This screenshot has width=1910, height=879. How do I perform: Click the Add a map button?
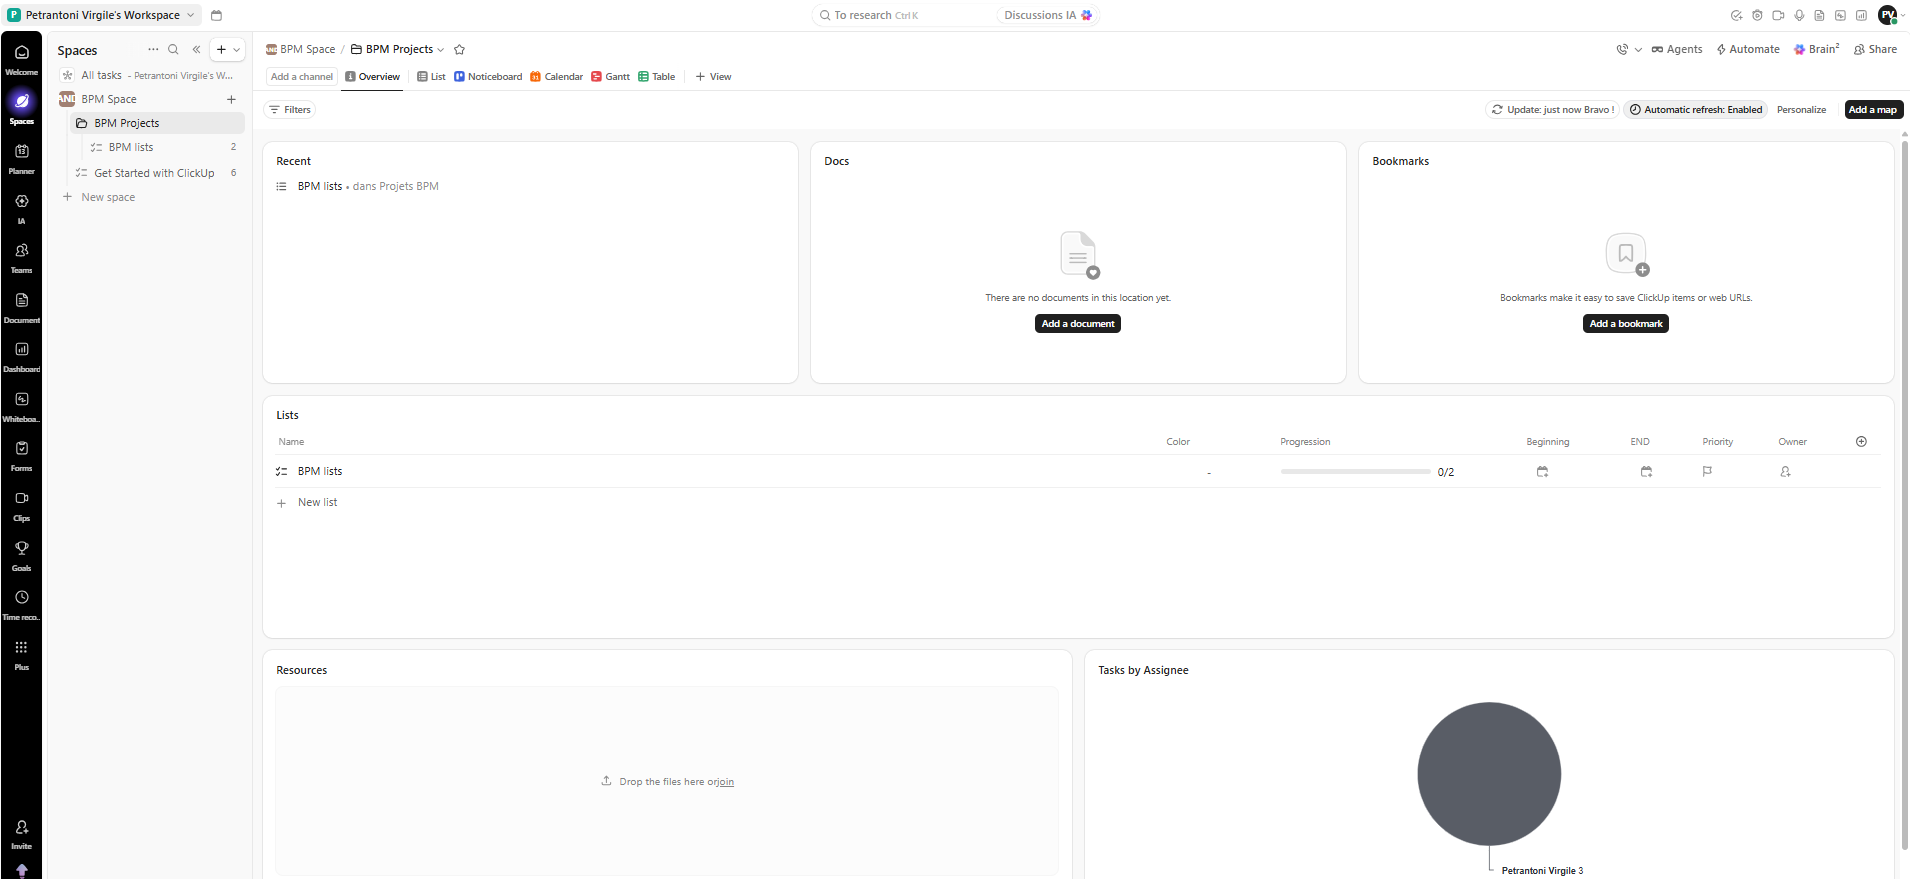point(1873,110)
